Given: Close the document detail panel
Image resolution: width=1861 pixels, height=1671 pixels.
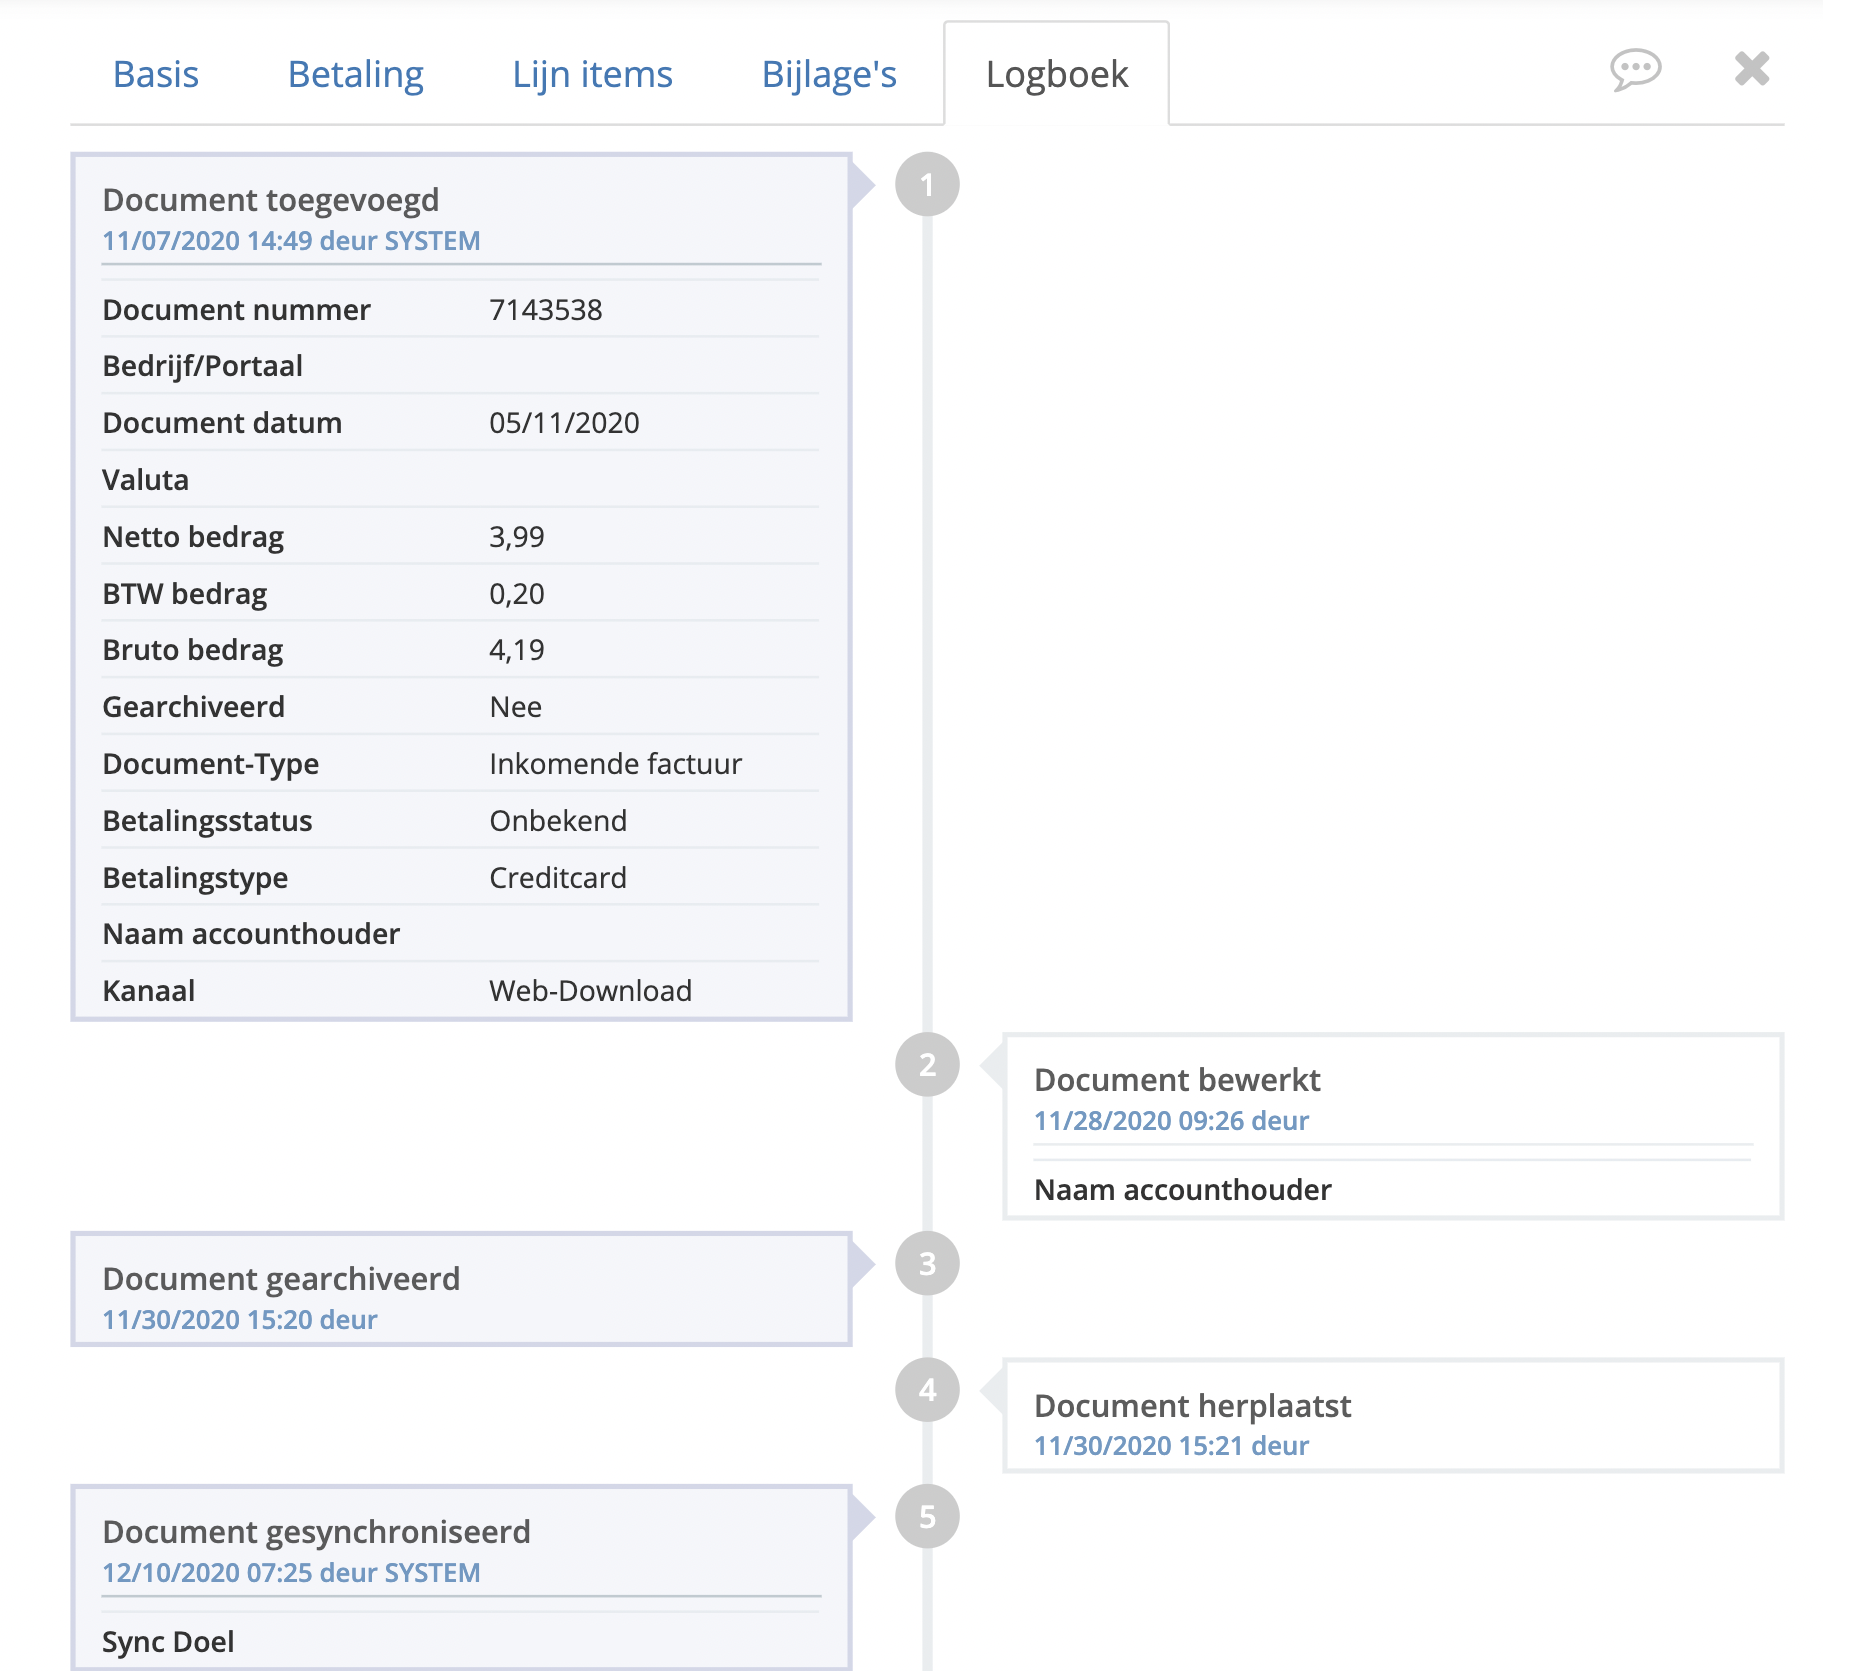Looking at the screenshot, I should point(1752,69).
